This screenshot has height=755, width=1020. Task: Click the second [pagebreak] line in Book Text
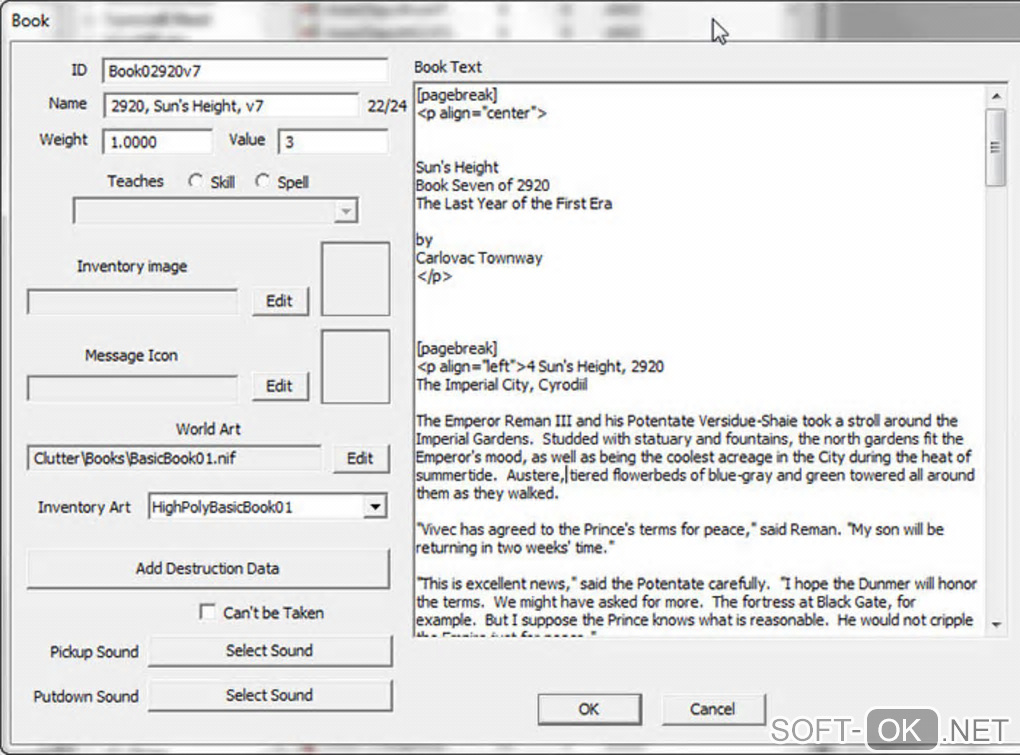(x=457, y=349)
